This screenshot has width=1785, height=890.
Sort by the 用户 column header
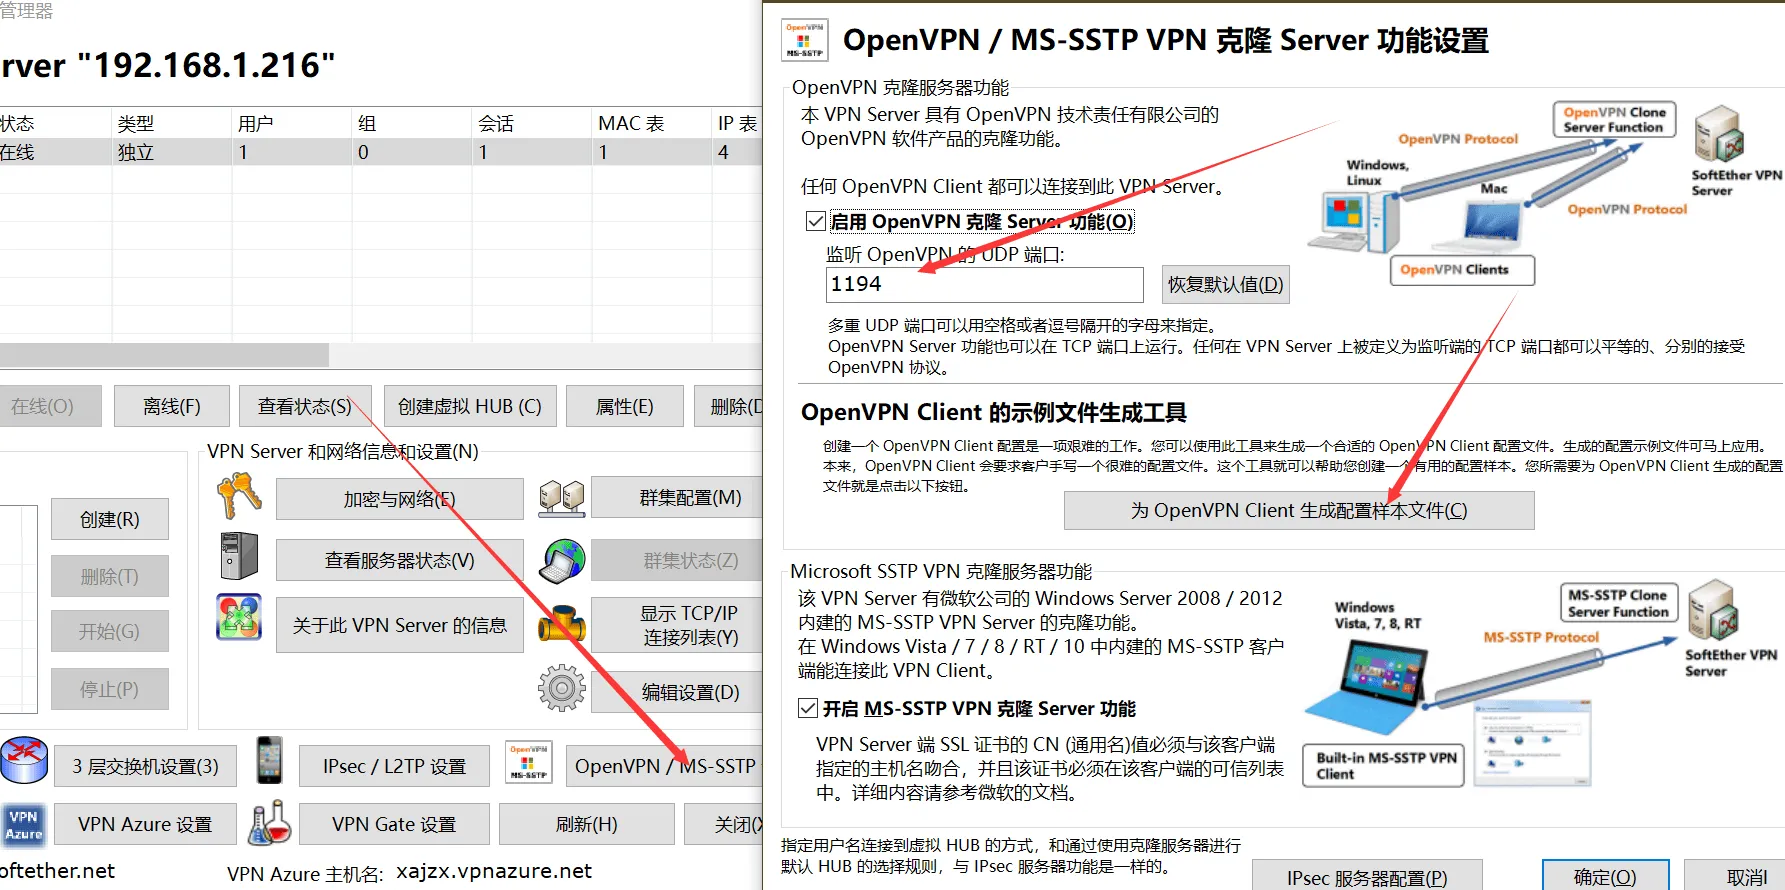(x=291, y=123)
